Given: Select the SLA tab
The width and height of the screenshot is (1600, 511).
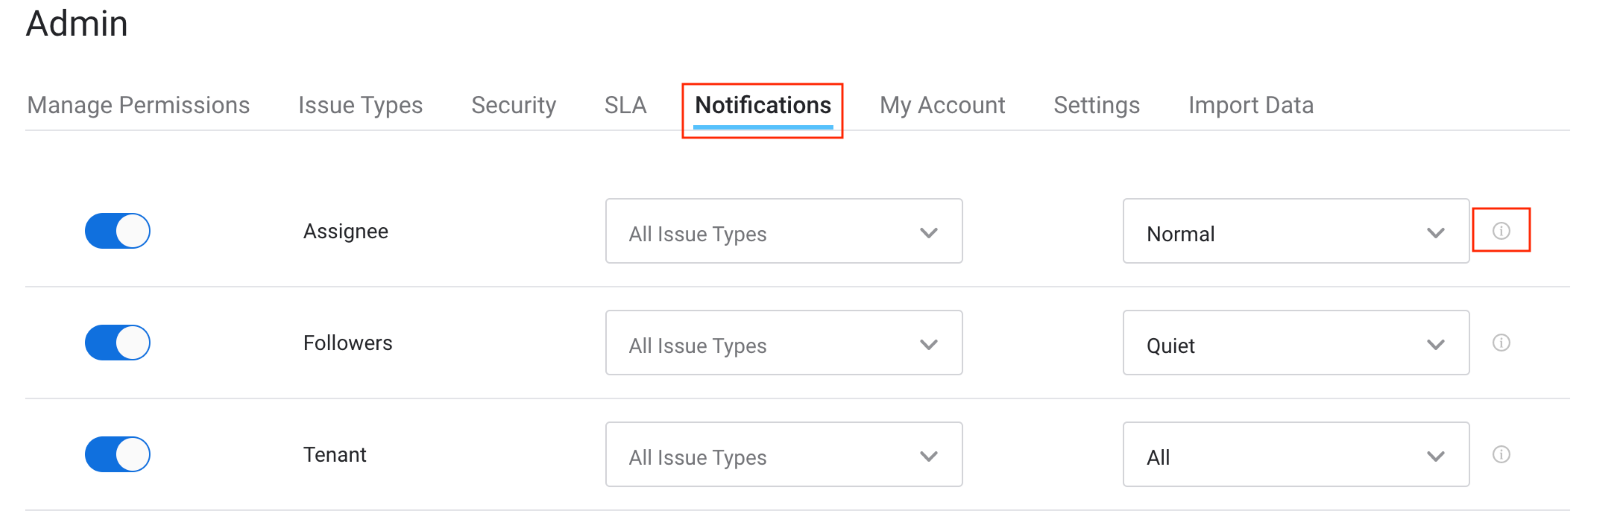Looking at the screenshot, I should (625, 105).
